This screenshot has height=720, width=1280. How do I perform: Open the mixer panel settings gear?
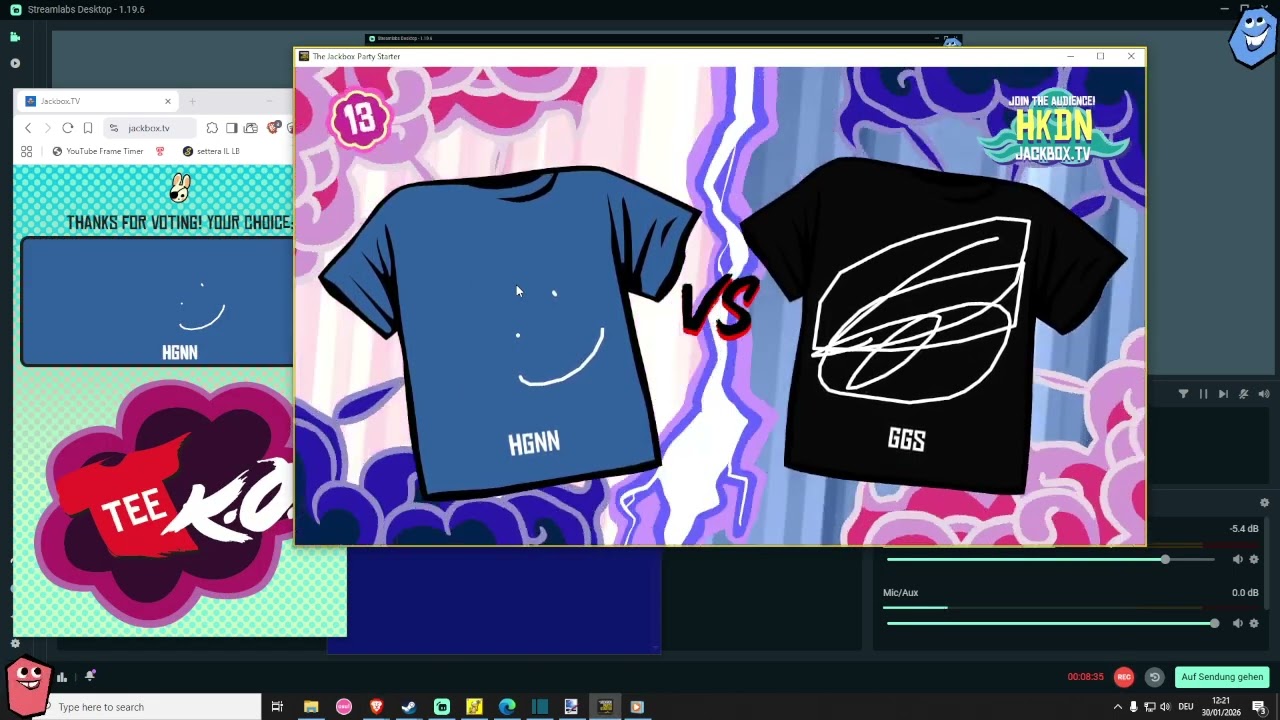[1264, 503]
